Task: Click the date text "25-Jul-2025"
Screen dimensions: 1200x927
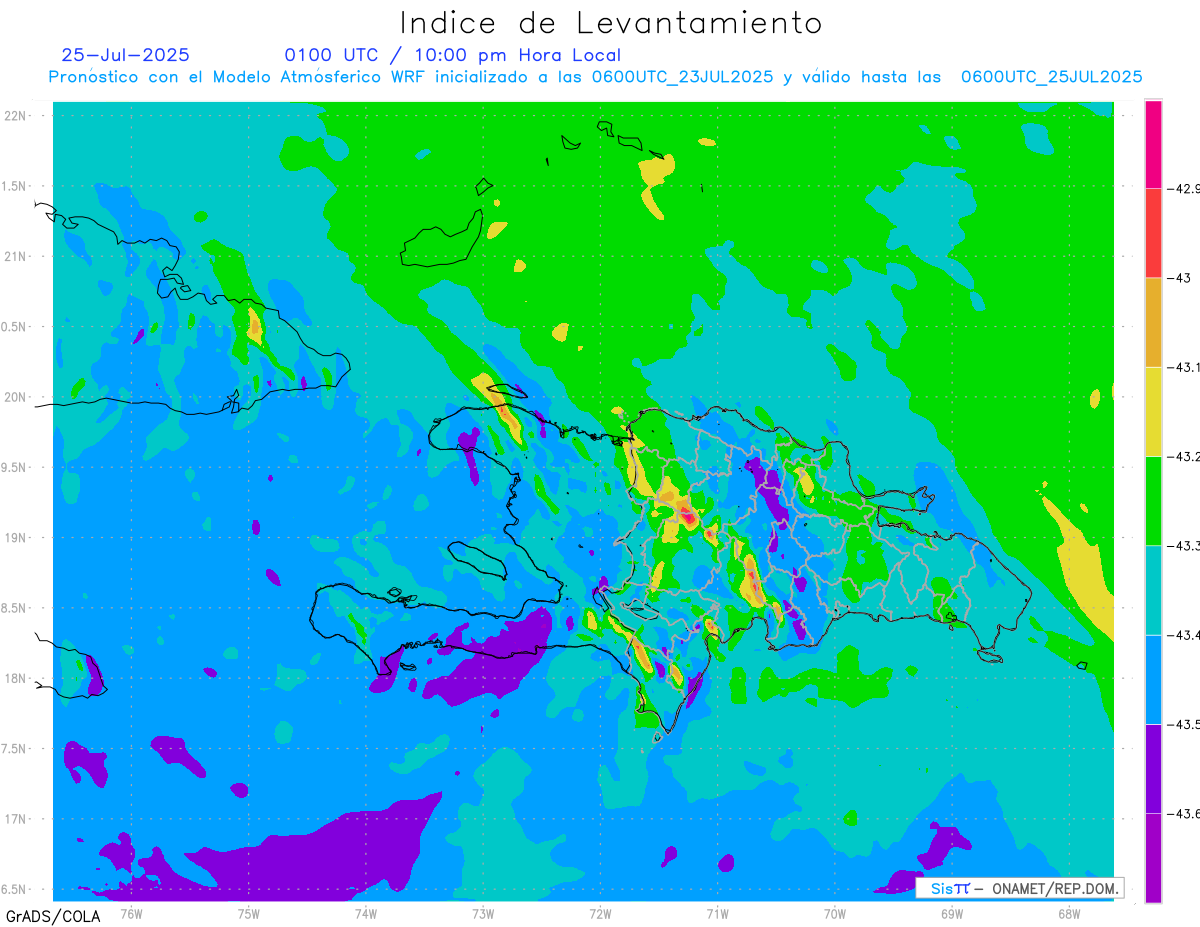Action: point(125,55)
